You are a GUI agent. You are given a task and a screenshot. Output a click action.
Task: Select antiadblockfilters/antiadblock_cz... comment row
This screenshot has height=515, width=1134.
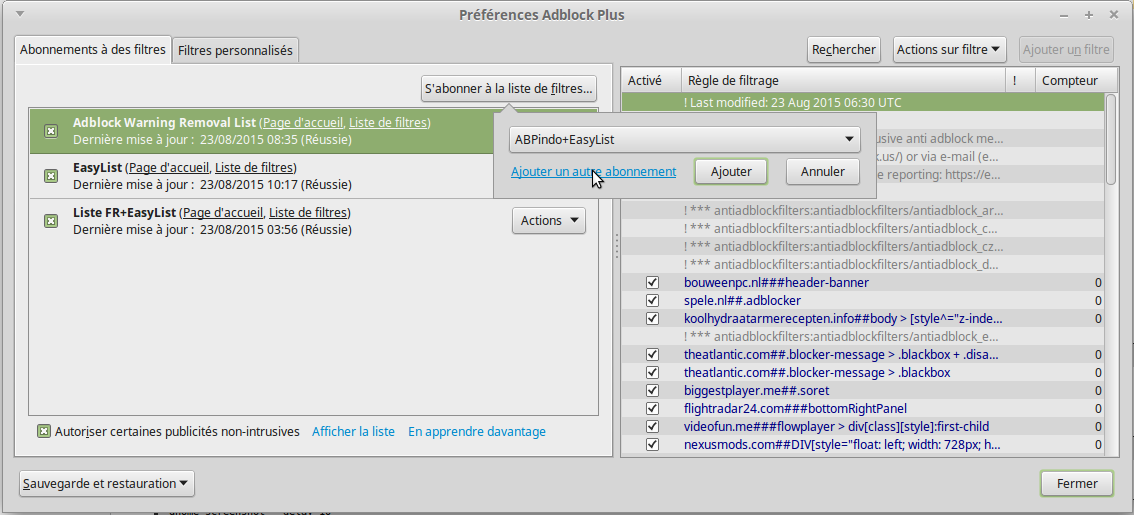pyautogui.click(x=863, y=247)
